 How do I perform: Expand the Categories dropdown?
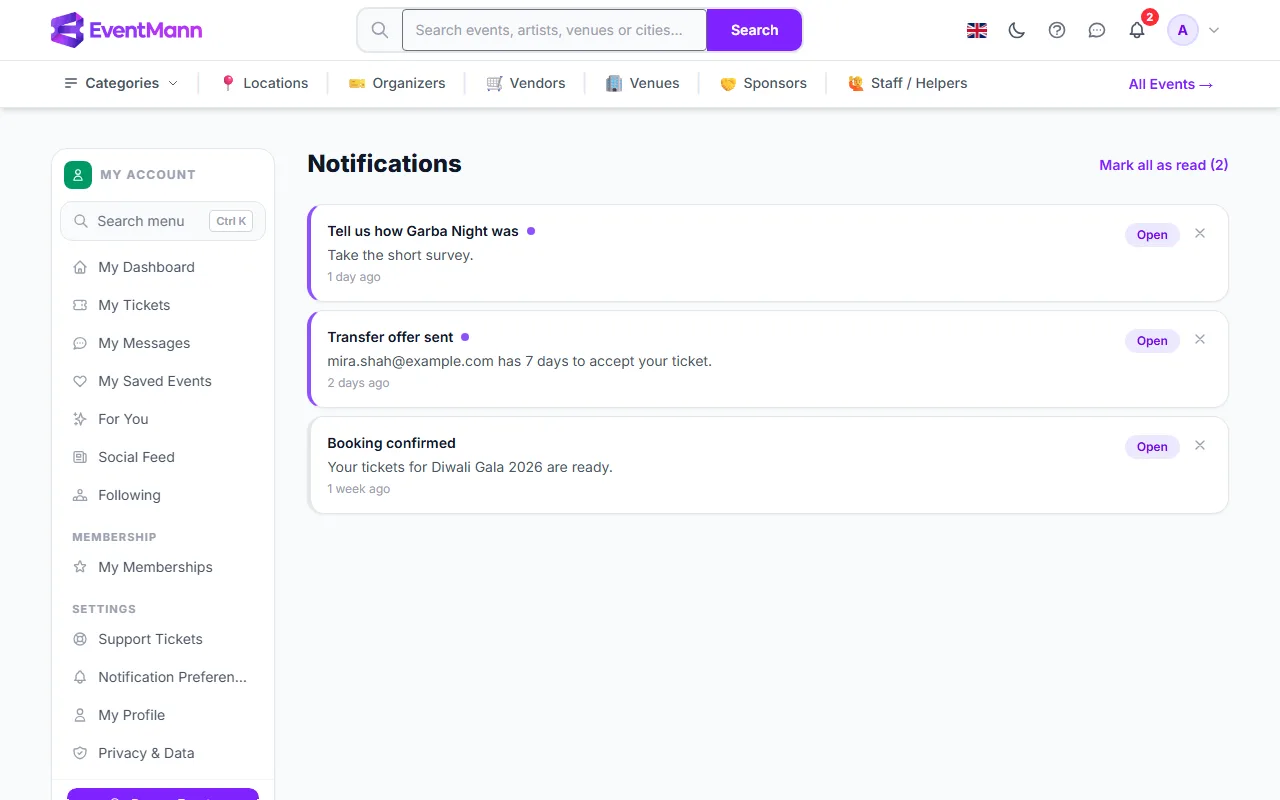121,83
